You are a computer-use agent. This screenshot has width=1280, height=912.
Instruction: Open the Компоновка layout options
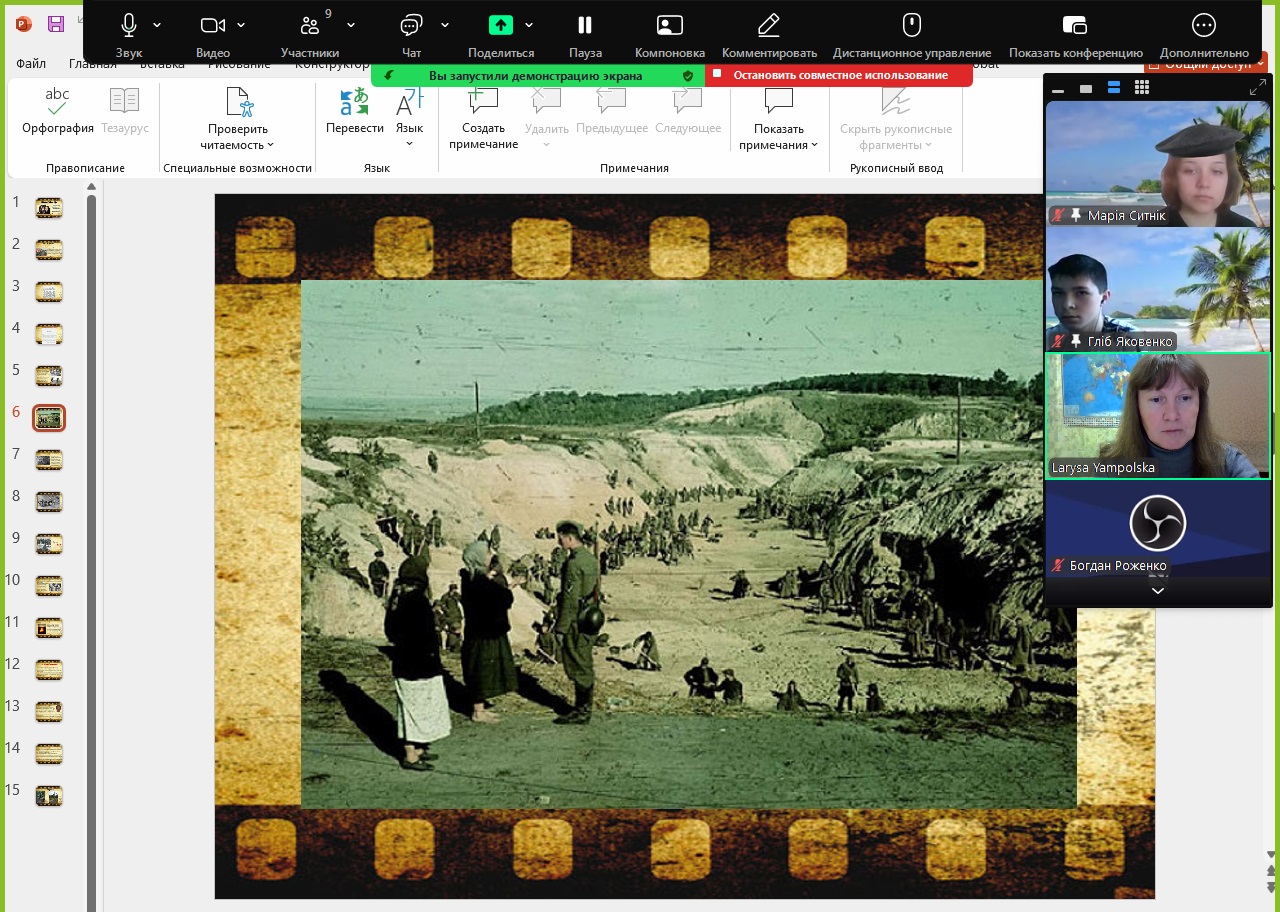[x=669, y=27]
